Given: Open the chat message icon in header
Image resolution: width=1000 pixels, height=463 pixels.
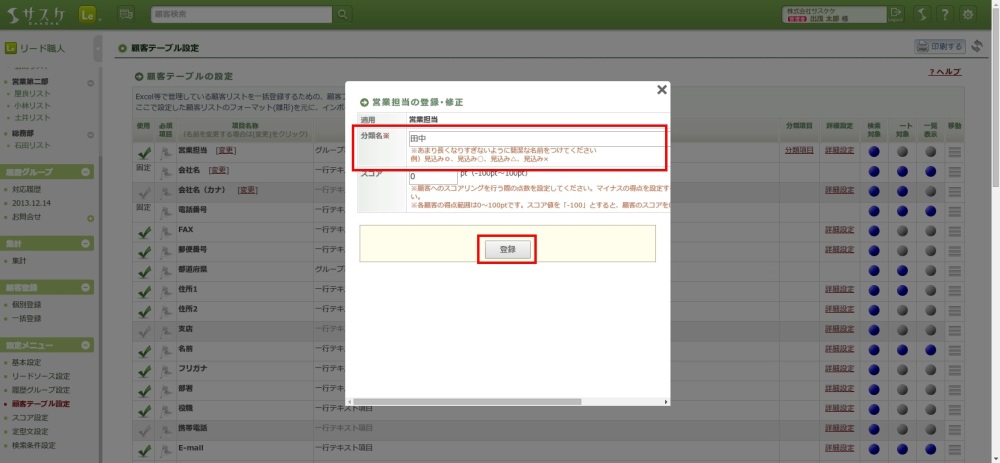Looking at the screenshot, I should click(126, 14).
